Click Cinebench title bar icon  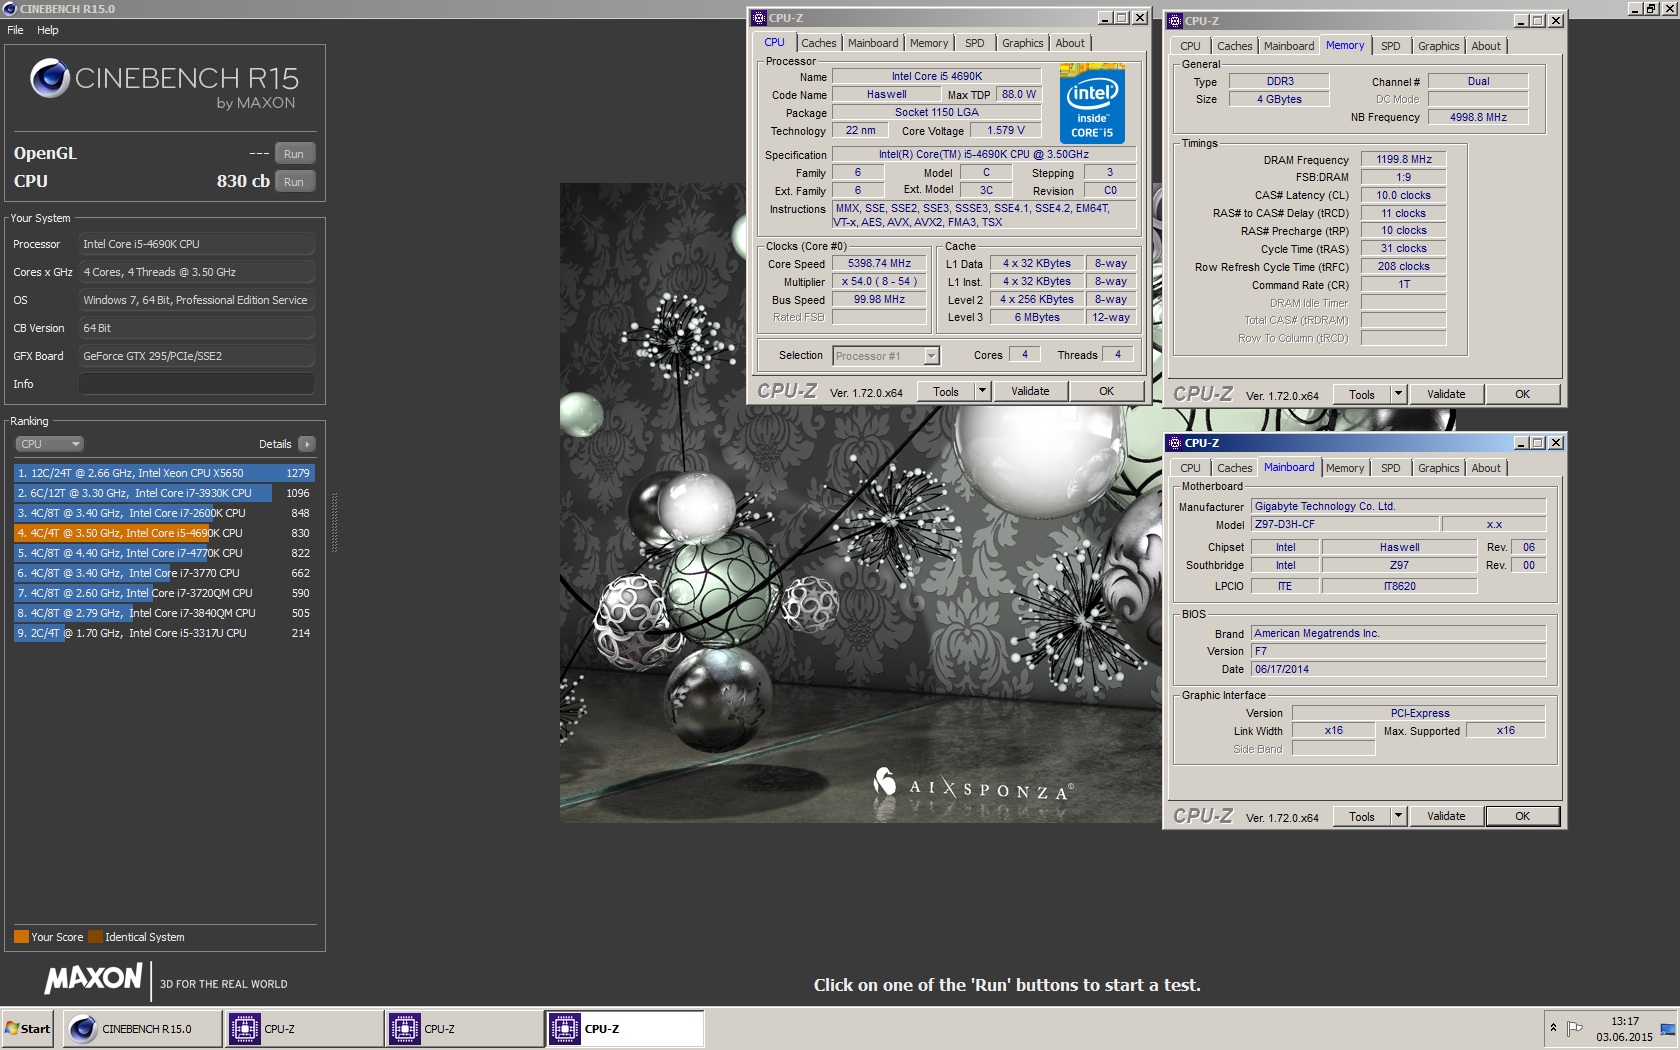(x=9, y=9)
